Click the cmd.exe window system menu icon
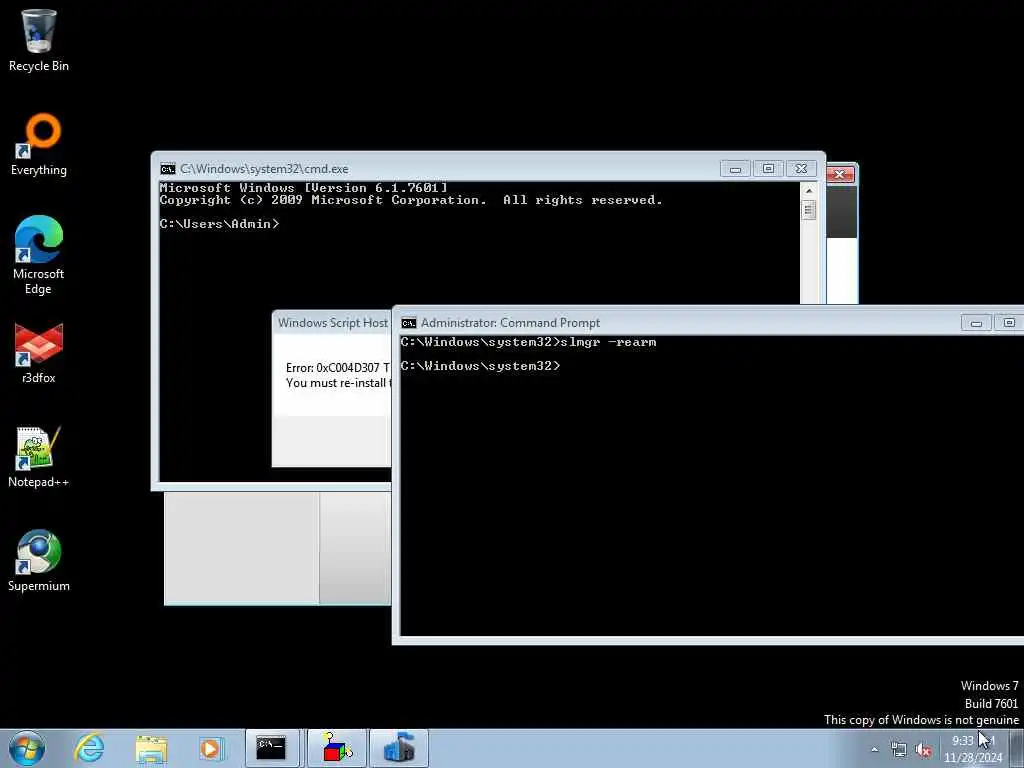This screenshot has width=1024, height=768. [x=168, y=169]
